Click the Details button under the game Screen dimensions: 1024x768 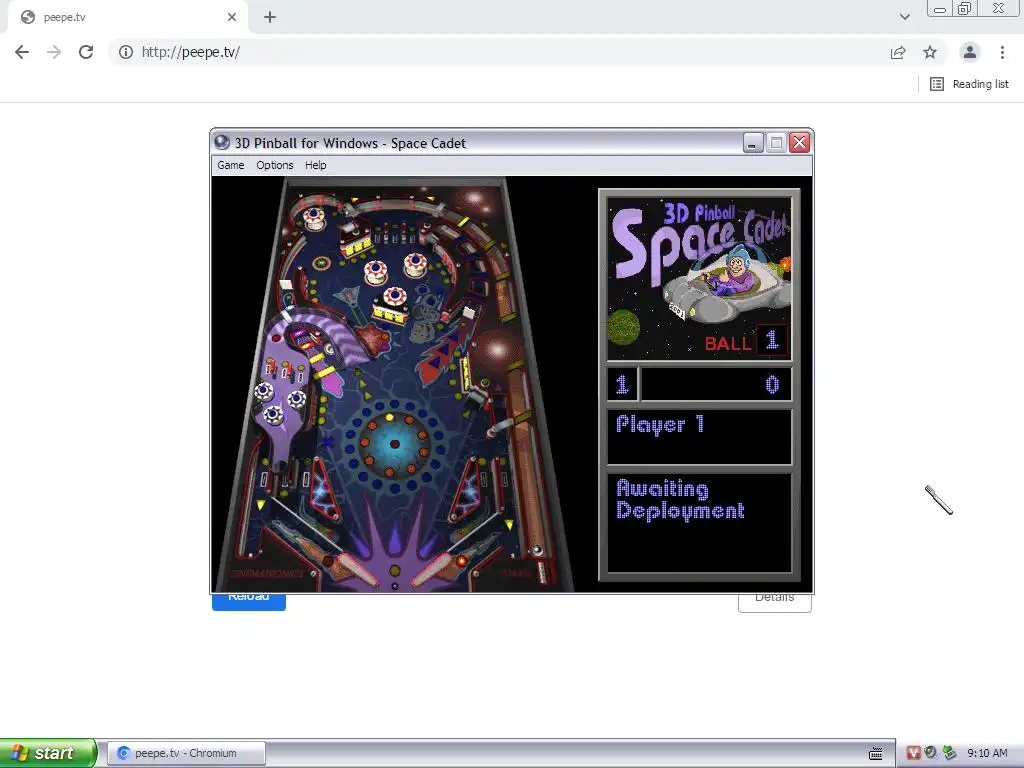coord(775,602)
